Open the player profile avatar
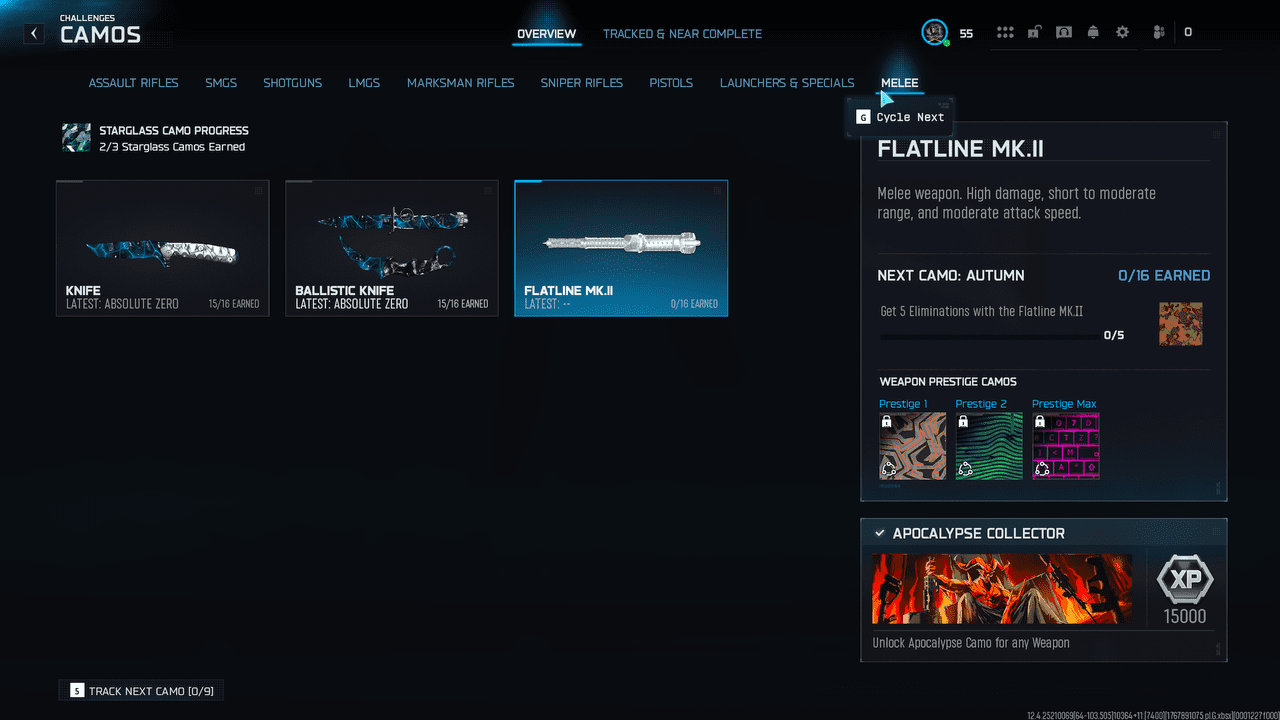The height and width of the screenshot is (720, 1280). [934, 33]
